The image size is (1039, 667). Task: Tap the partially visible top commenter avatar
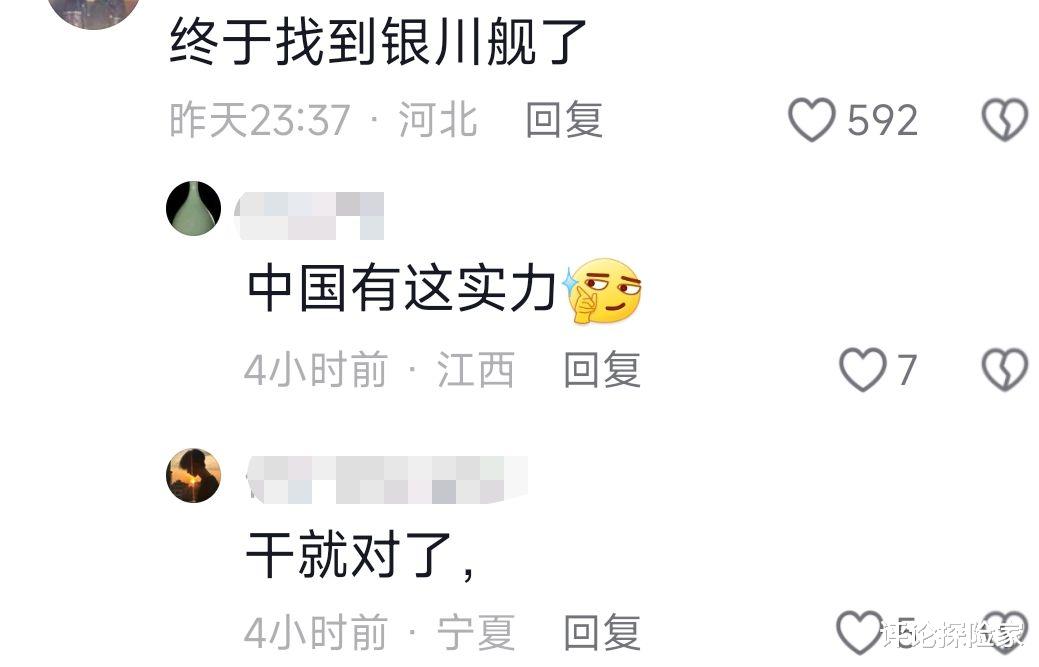point(96,10)
